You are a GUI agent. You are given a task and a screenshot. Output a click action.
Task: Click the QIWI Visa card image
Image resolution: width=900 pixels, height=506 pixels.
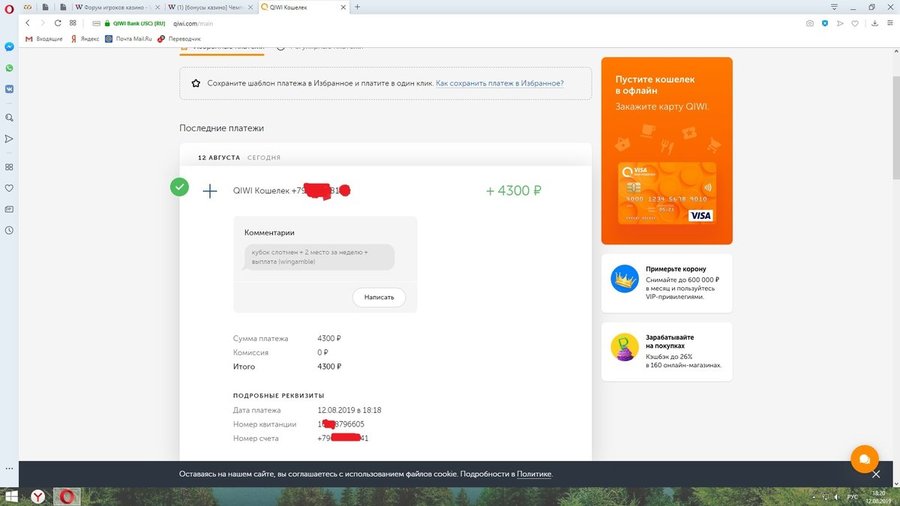click(x=667, y=194)
